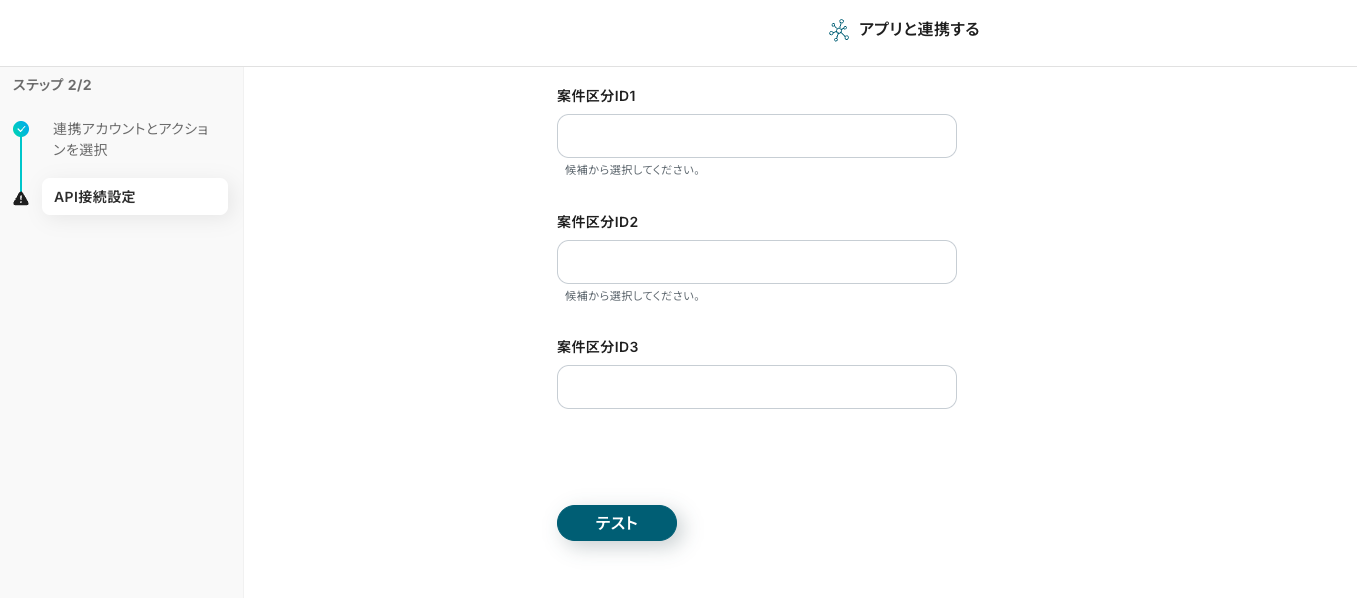The width and height of the screenshot is (1357, 598).
Task: Focus the 案件区分ID3 input box
Action: [756, 387]
